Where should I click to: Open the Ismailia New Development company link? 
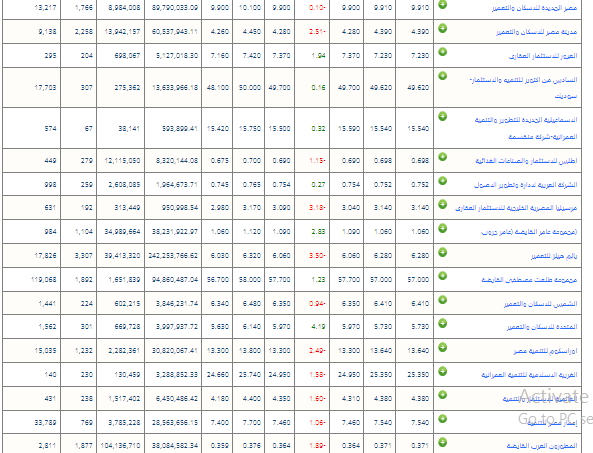pyautogui.click(x=526, y=128)
